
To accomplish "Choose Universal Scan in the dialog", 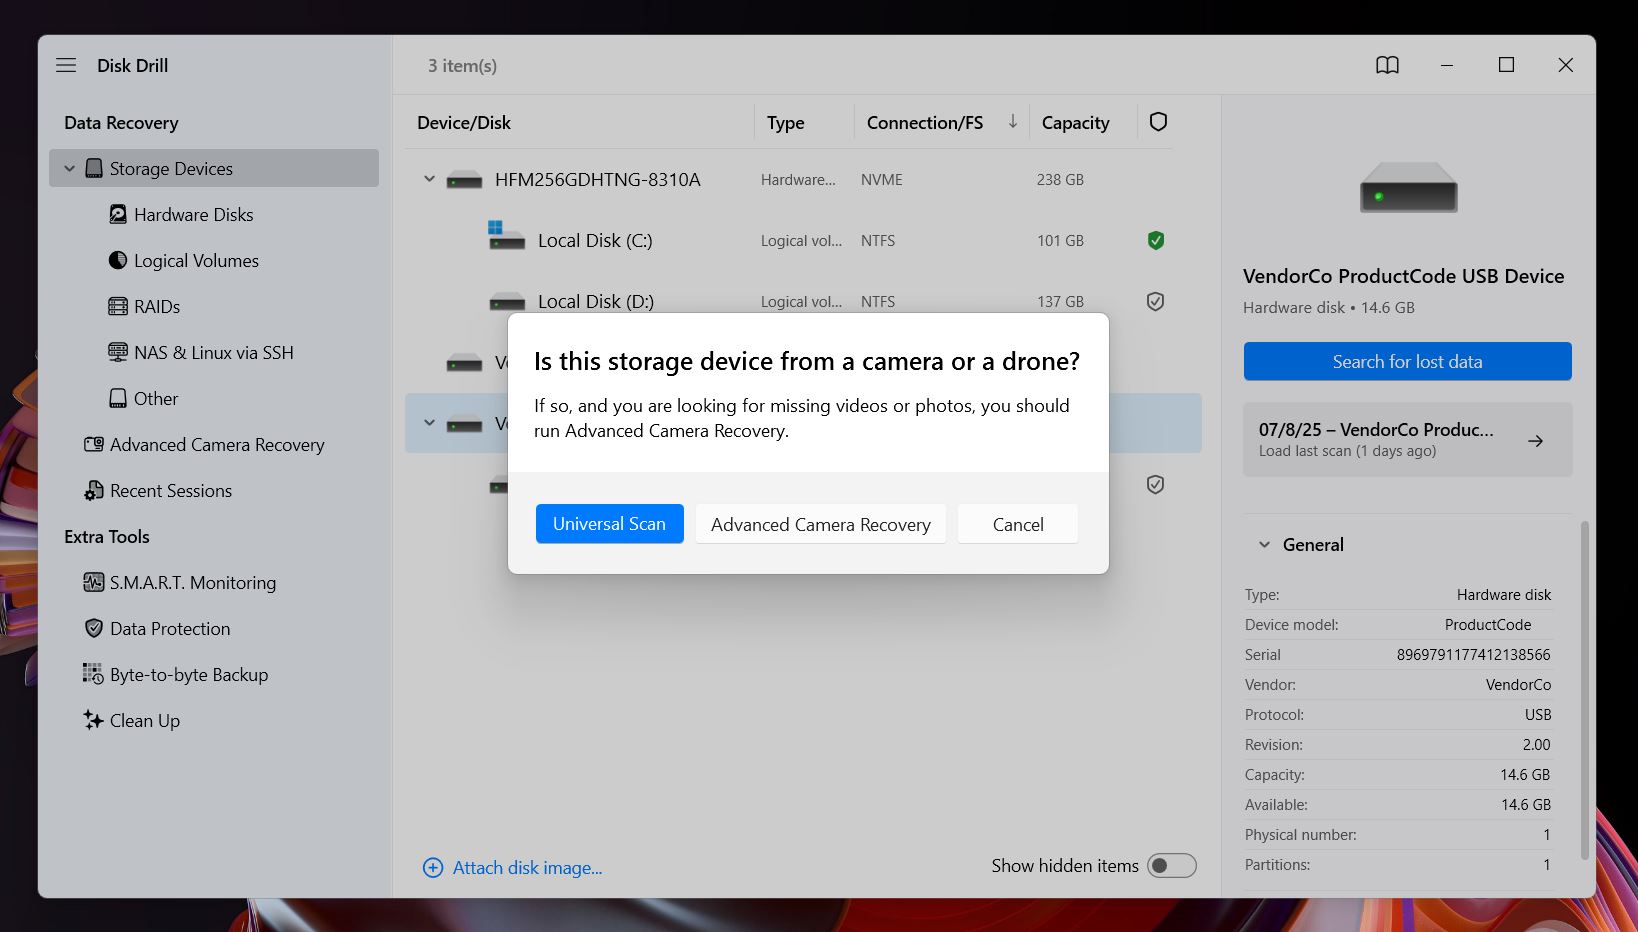I will click(609, 524).
